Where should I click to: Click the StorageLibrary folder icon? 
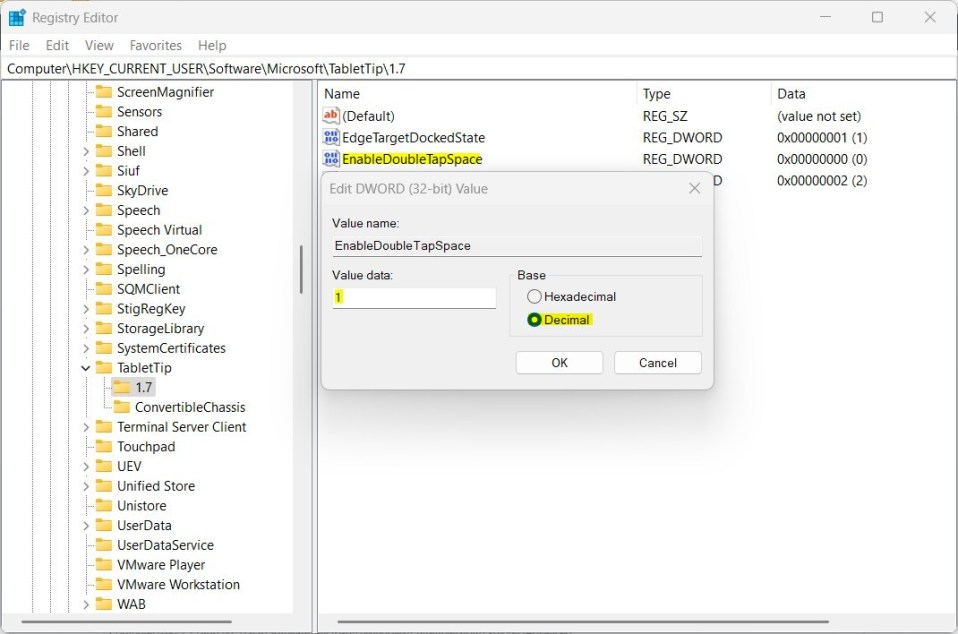pos(104,328)
